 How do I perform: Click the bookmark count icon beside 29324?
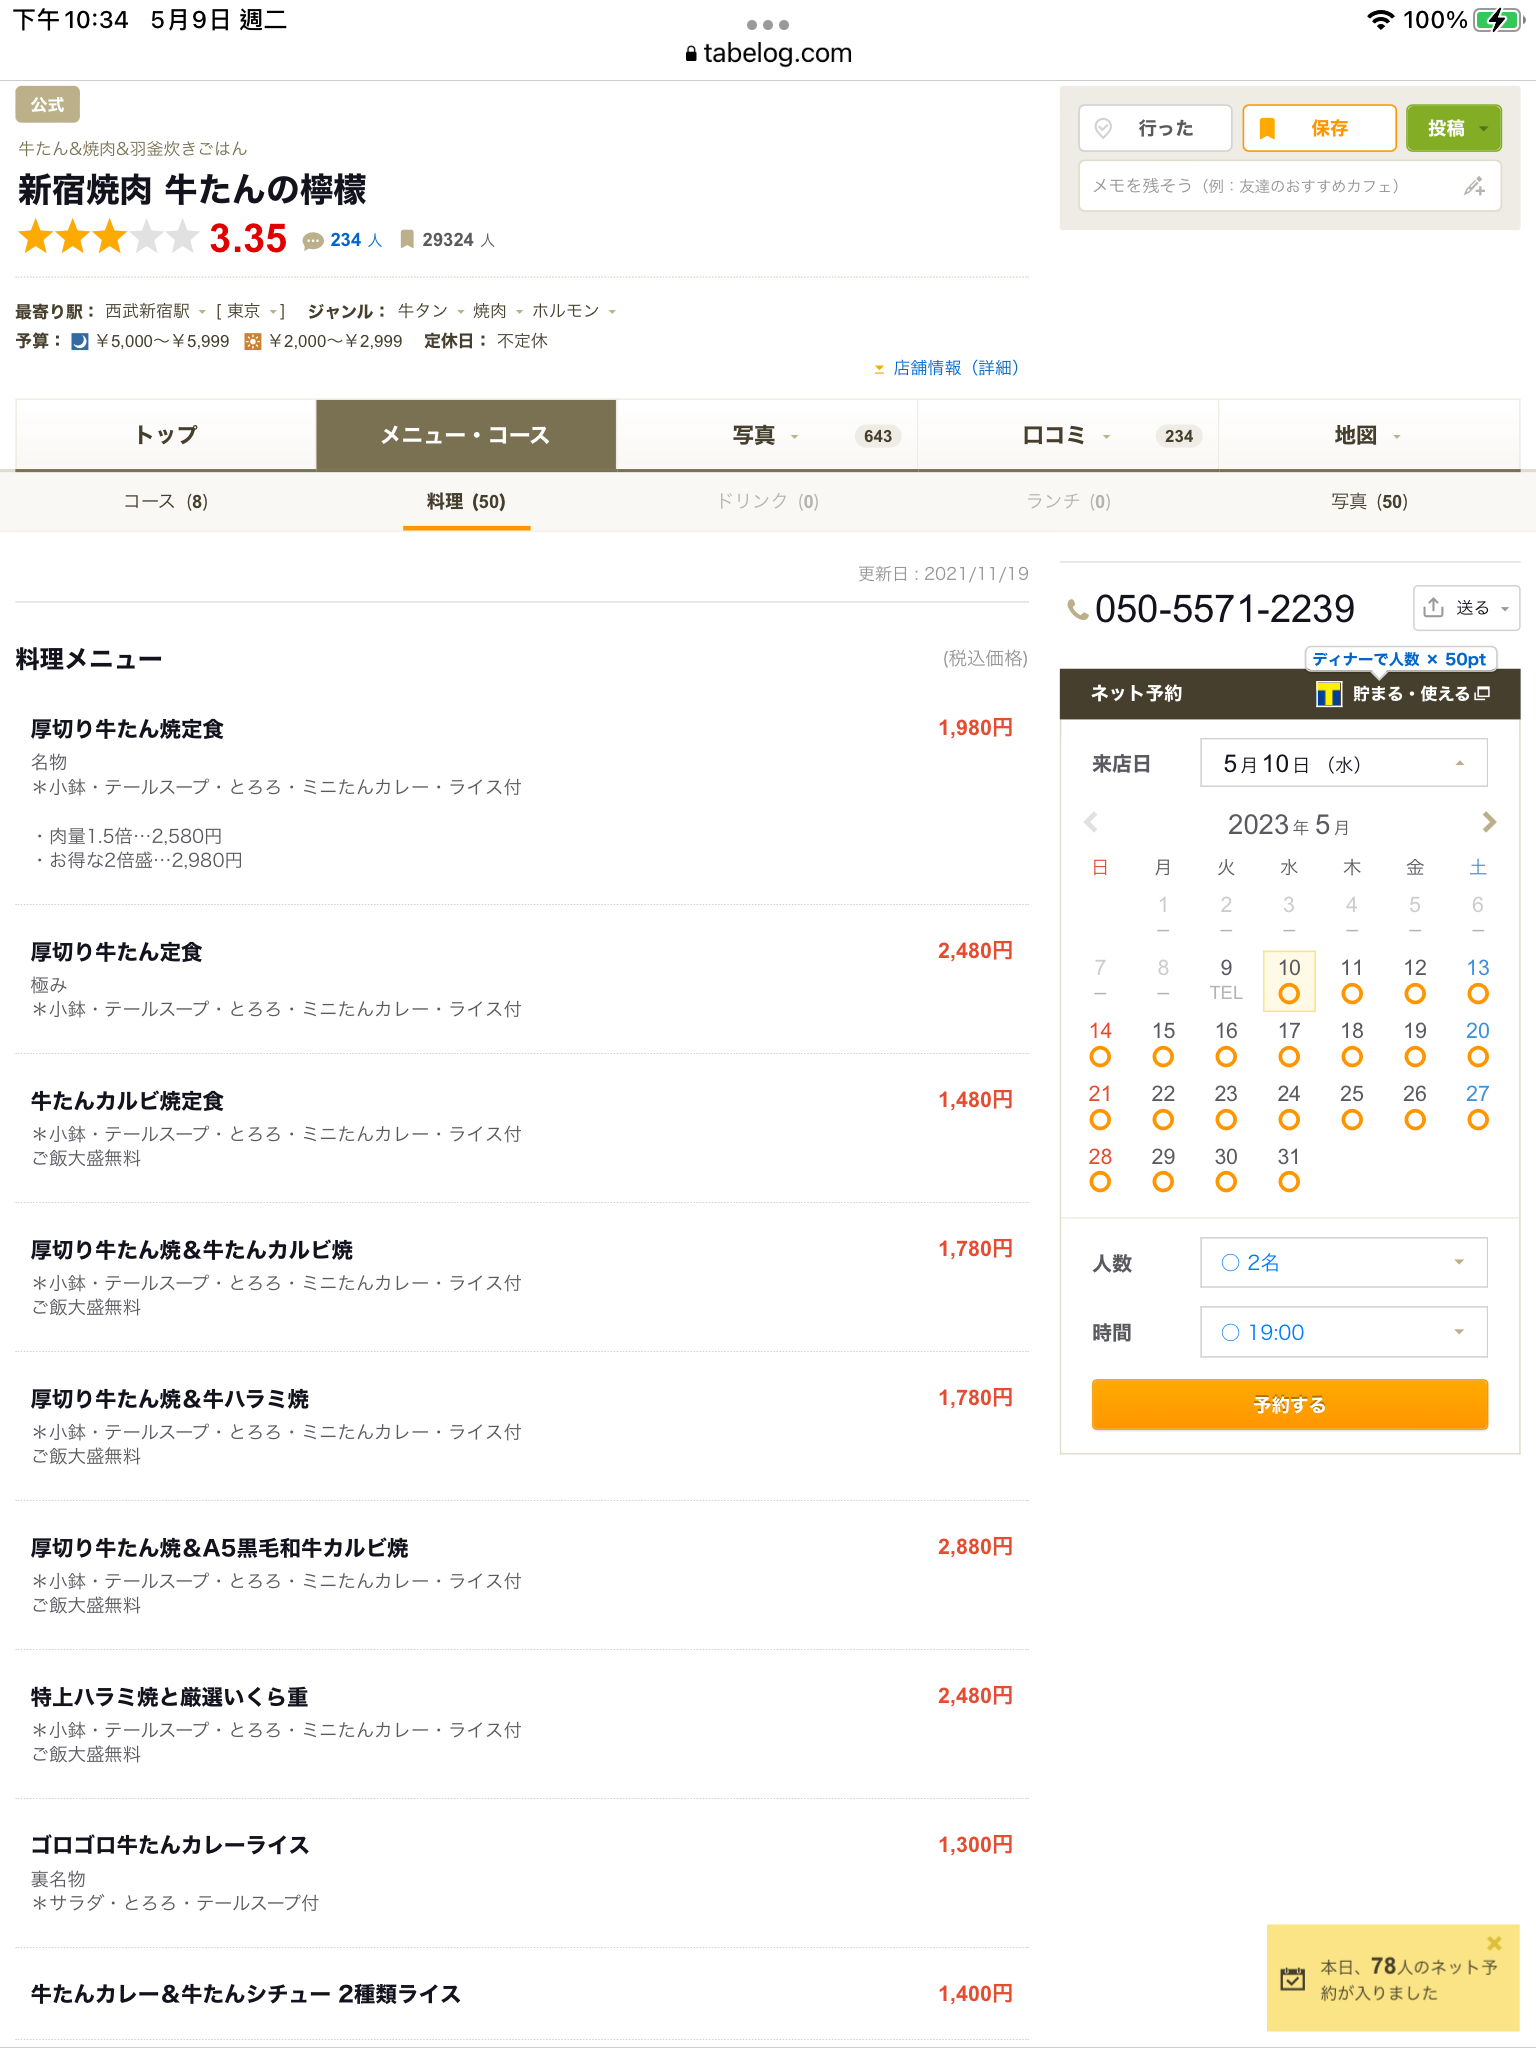click(407, 239)
